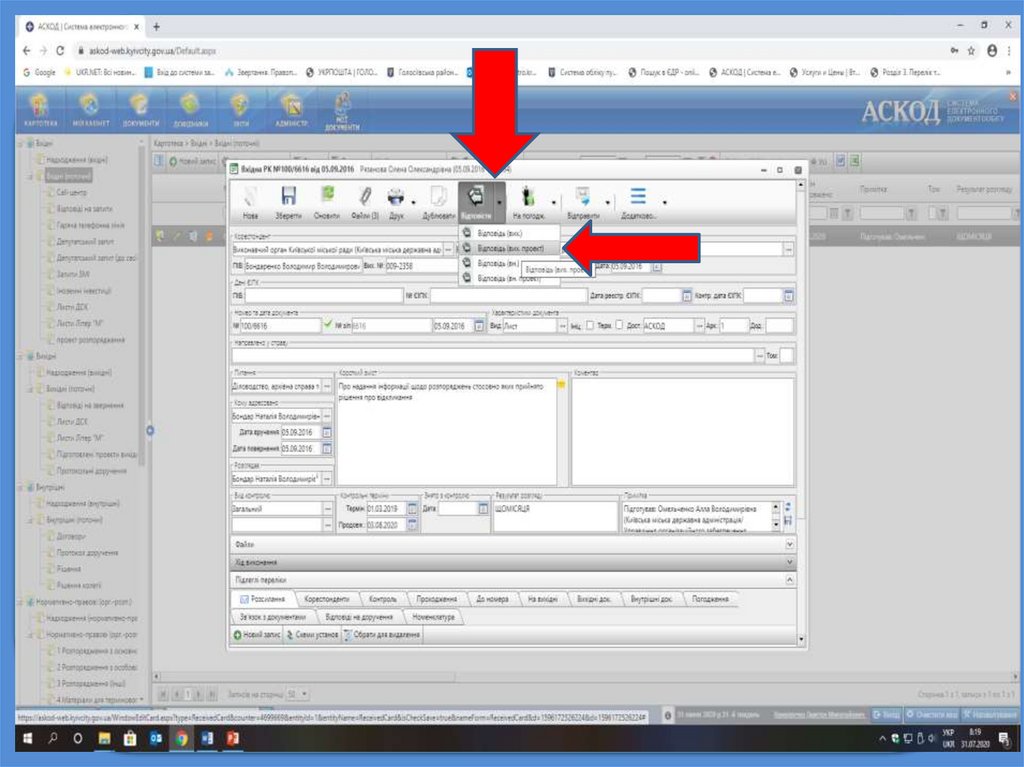Open the Мої документи section

pyautogui.click(x=342, y=110)
